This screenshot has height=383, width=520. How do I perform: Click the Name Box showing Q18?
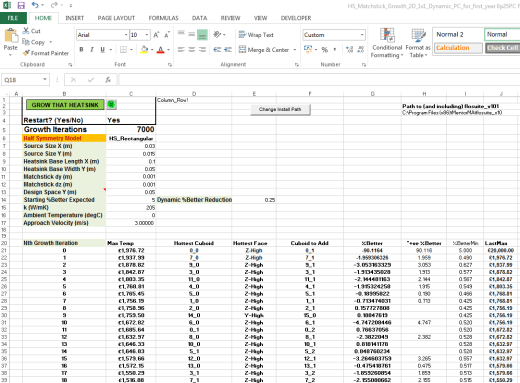pos(22,80)
